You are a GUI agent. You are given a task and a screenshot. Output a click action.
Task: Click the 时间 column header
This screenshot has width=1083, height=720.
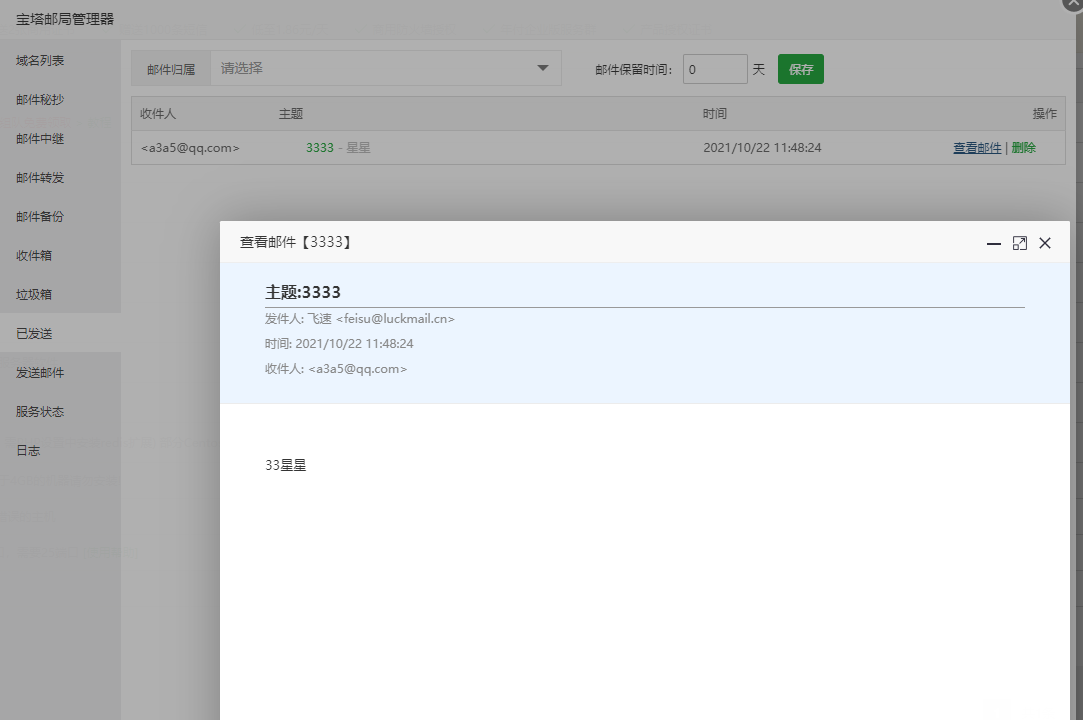715,114
